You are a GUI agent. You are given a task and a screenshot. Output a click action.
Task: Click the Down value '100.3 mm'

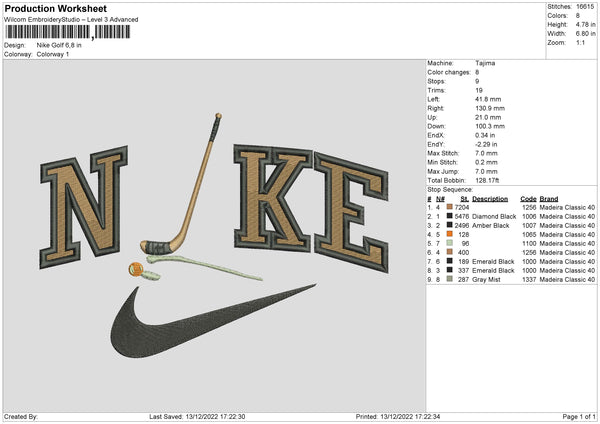coord(490,126)
